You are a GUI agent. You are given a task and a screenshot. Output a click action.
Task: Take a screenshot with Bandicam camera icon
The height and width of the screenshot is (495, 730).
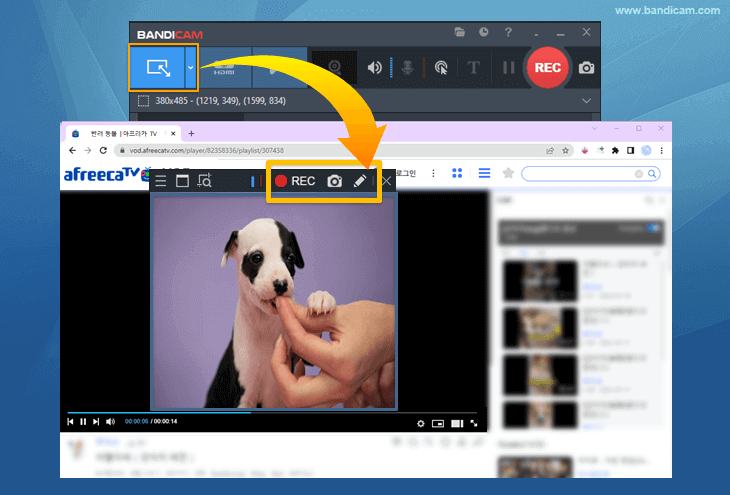point(586,68)
